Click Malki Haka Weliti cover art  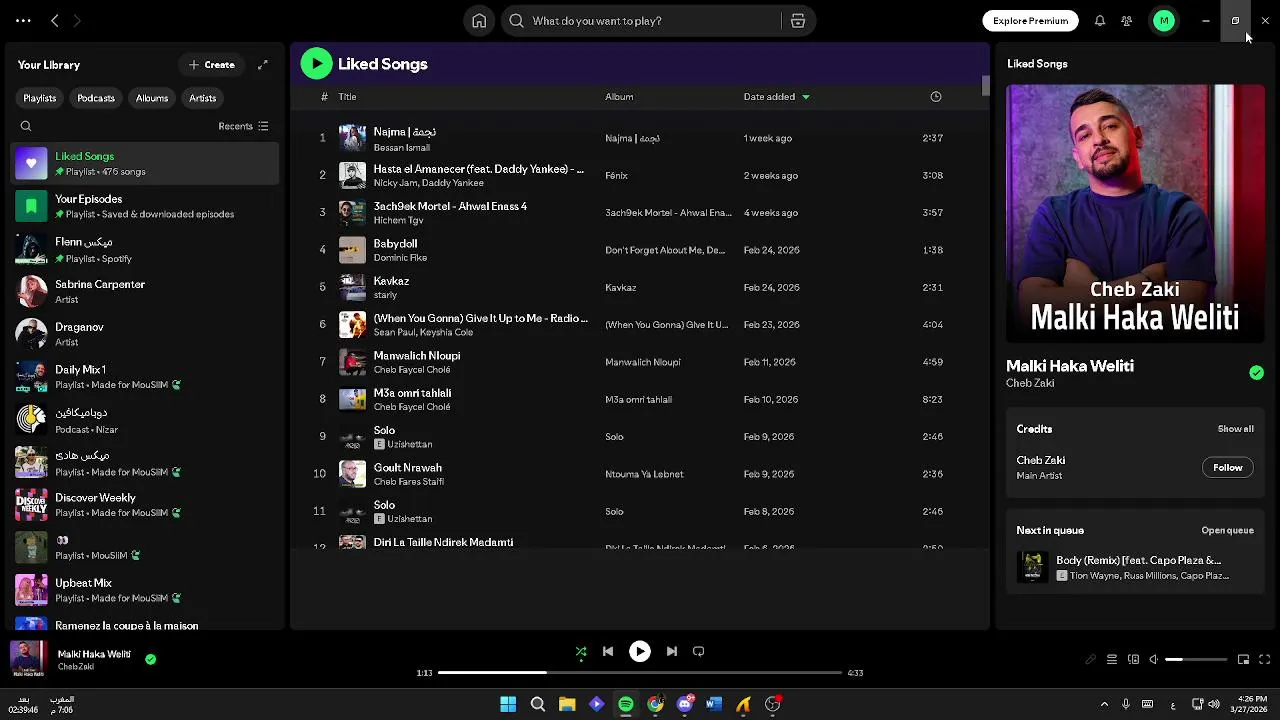pyautogui.click(x=1135, y=213)
